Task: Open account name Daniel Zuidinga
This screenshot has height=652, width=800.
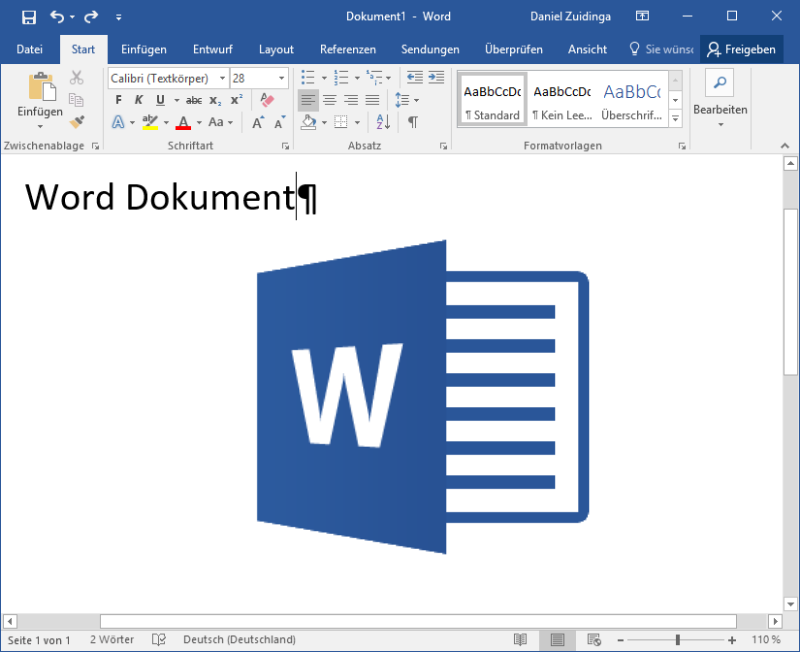Action: tap(570, 16)
